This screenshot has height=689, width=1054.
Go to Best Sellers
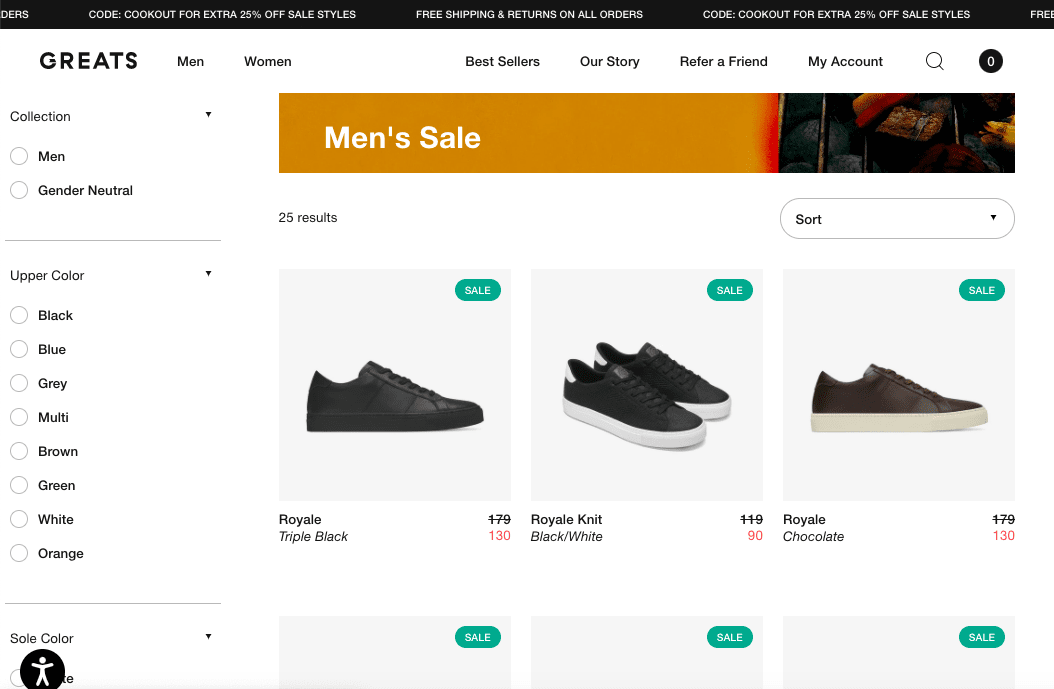[x=502, y=61]
